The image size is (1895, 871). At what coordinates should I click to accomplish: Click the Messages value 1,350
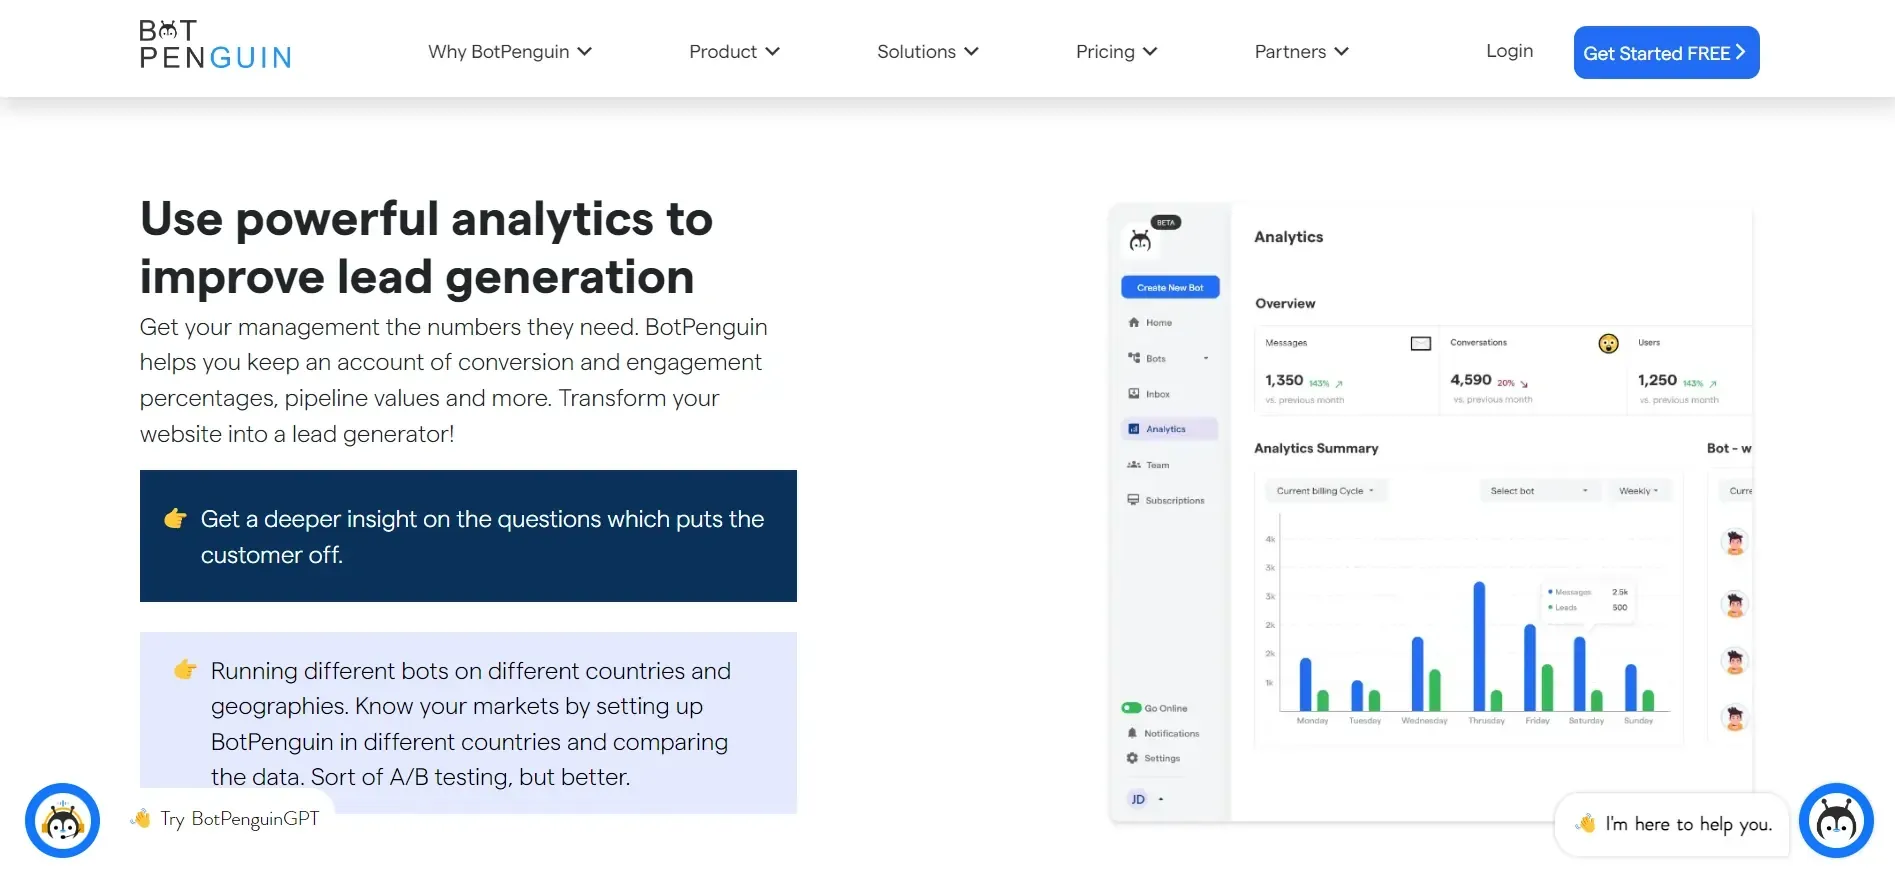1284,380
